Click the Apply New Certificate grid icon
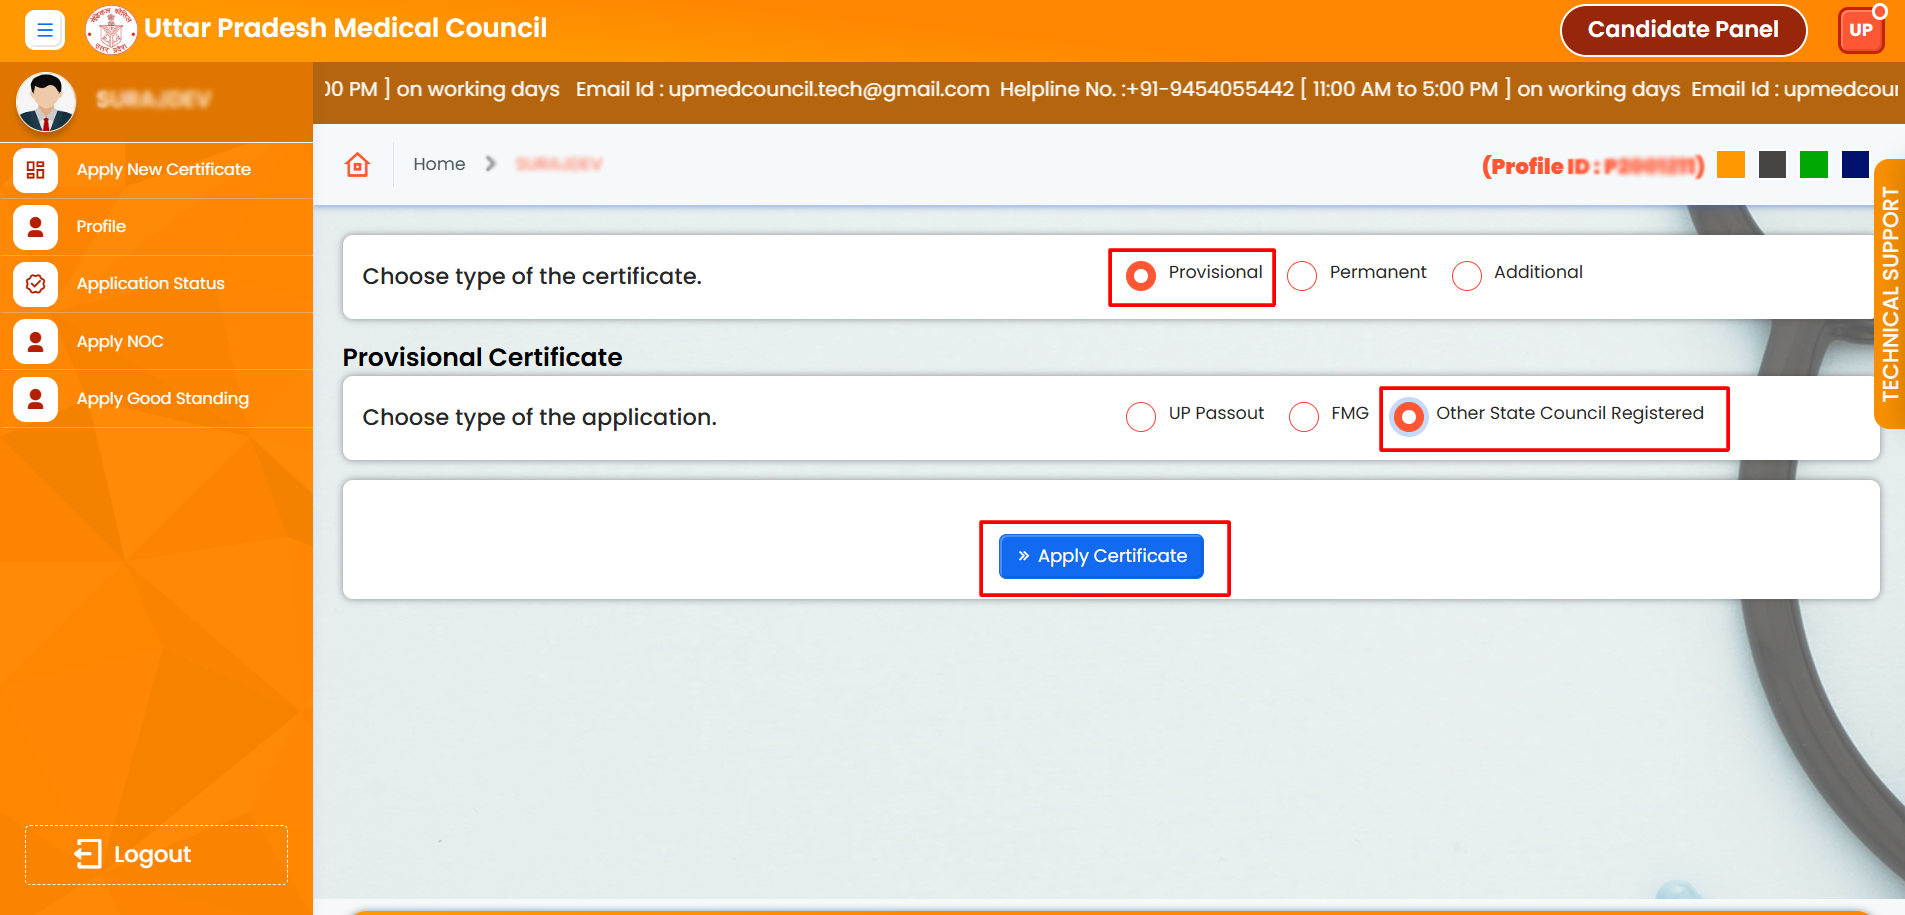Viewport: 1905px width, 915px height. click(36, 170)
